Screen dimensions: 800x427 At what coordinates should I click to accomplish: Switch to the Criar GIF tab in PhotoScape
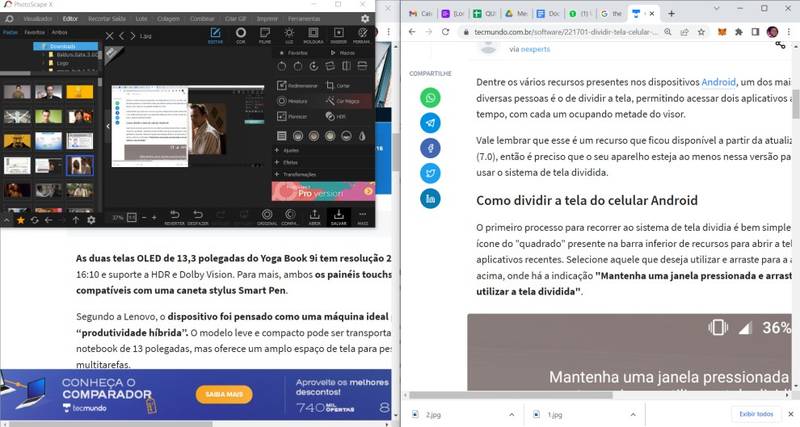[x=235, y=19]
